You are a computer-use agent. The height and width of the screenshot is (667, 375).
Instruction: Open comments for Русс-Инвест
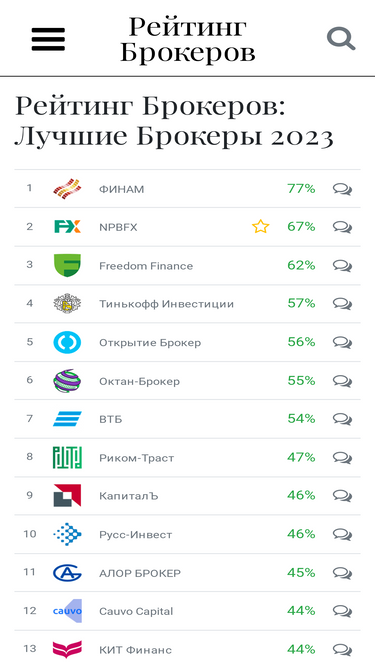(x=342, y=534)
